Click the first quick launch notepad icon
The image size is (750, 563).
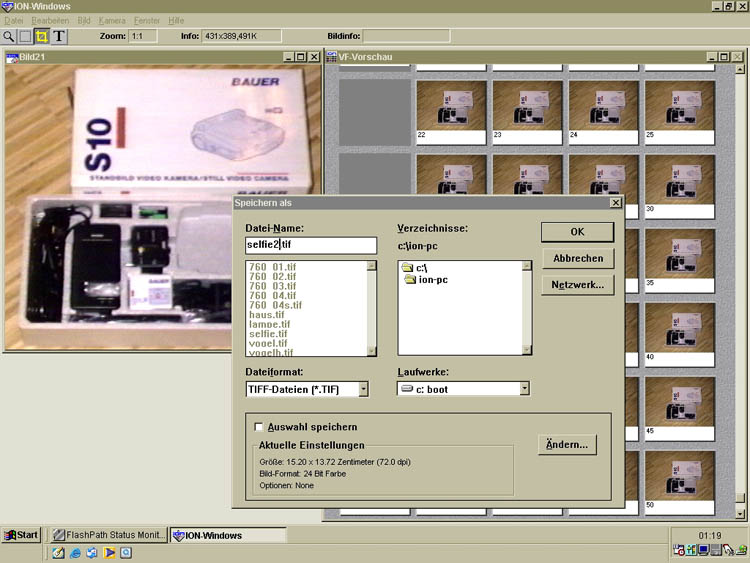click(x=58, y=553)
